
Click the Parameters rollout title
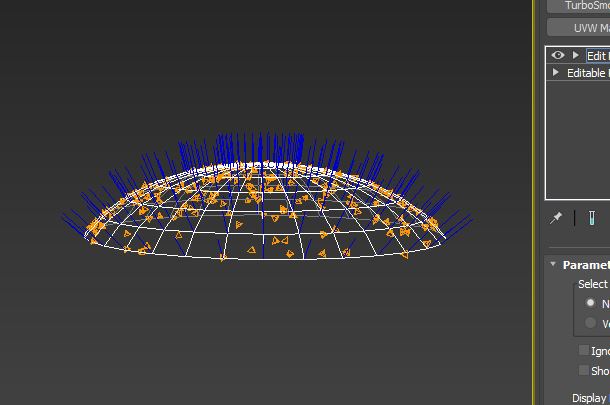585,265
